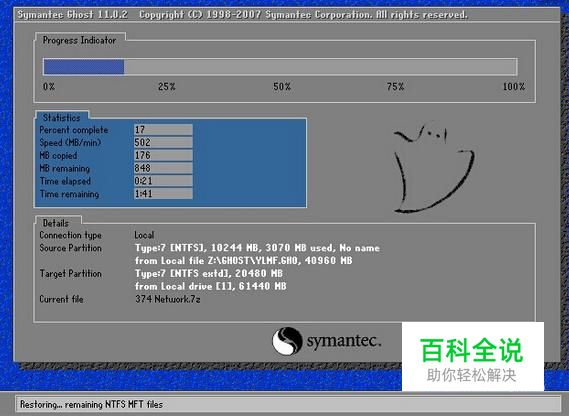Screen dimensions: 569x416
Task: Click the Percent complete label
Action: pos(74,130)
